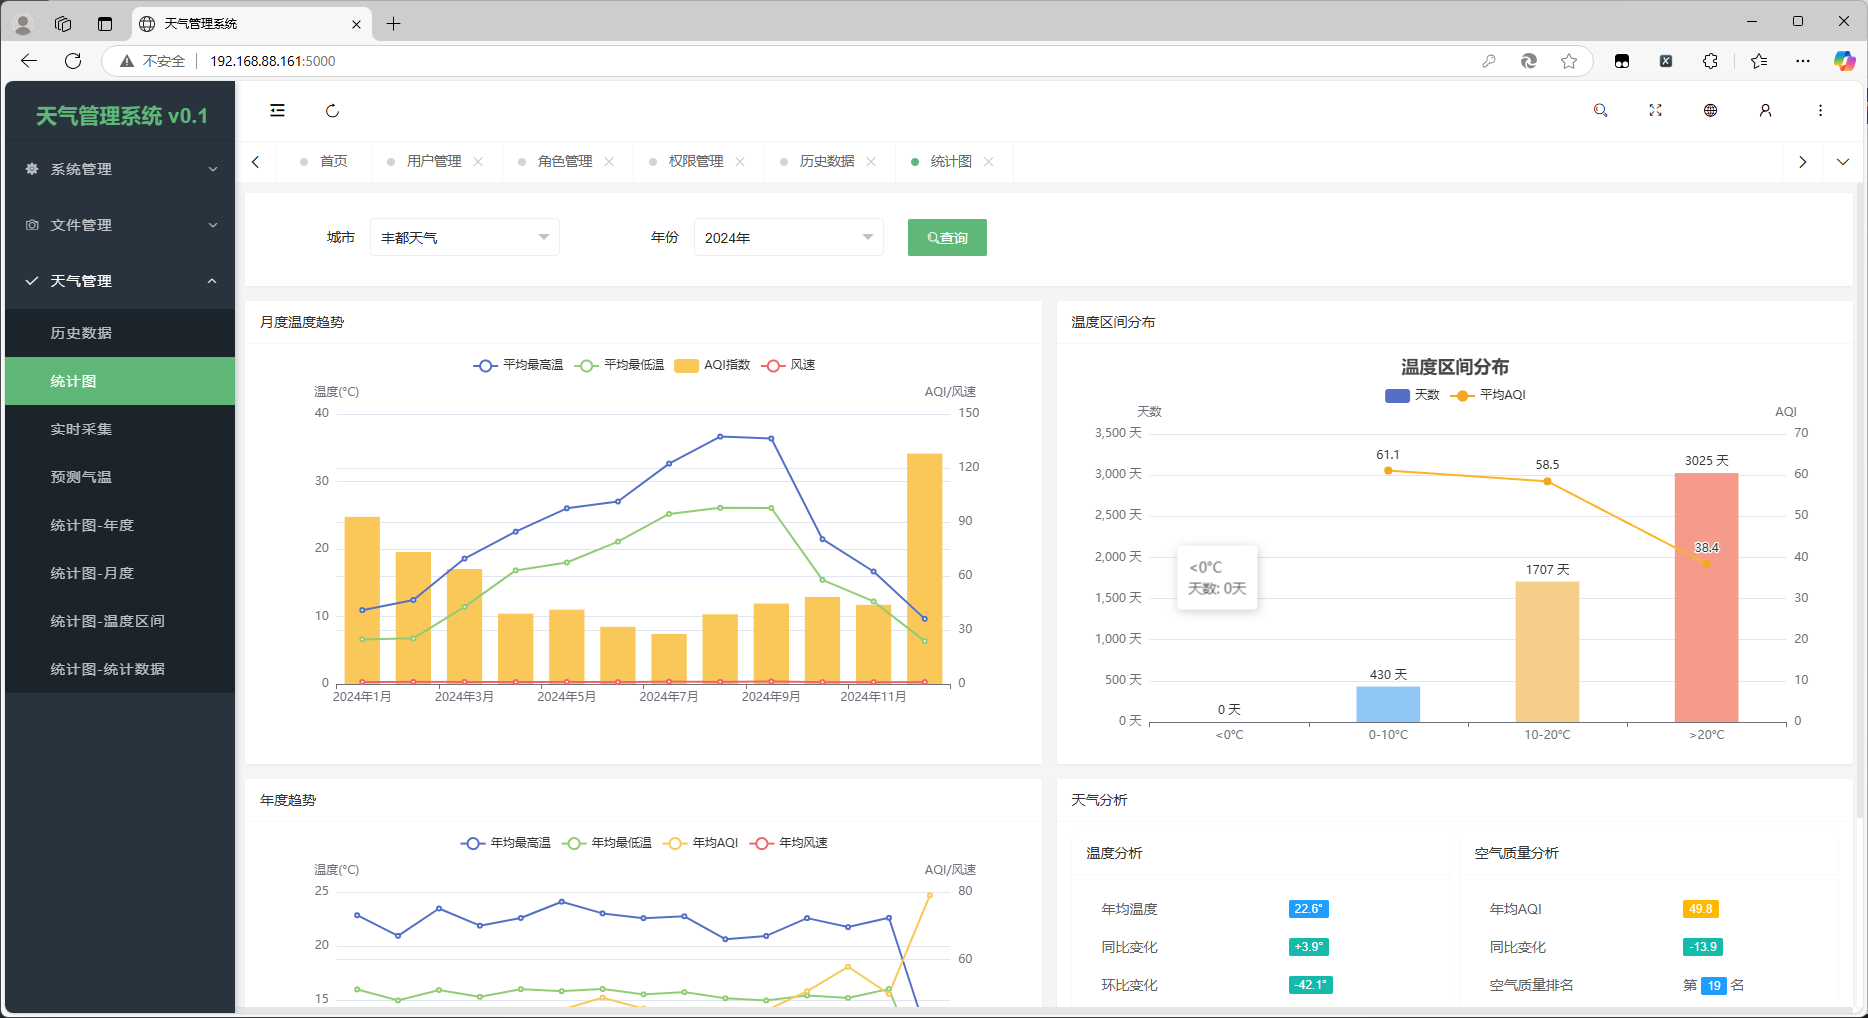Open the 城市 dropdown showing 丰都天气
Screen dimensions: 1868x1018
[465, 237]
